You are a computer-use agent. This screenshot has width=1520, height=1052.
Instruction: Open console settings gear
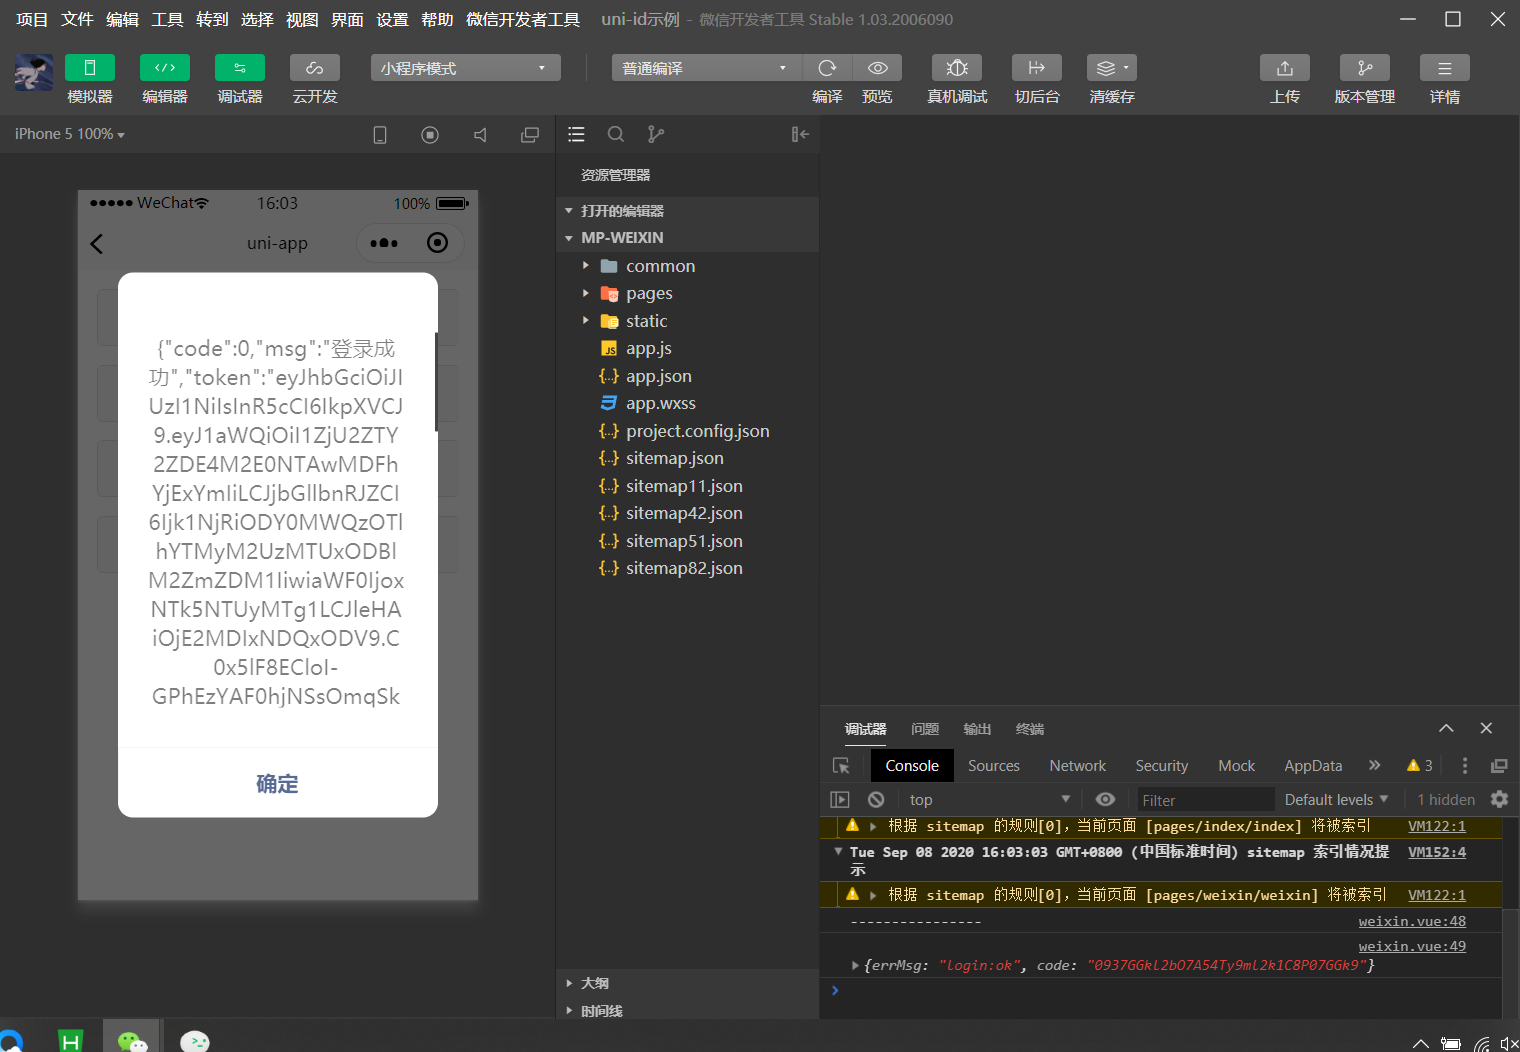pos(1499,799)
